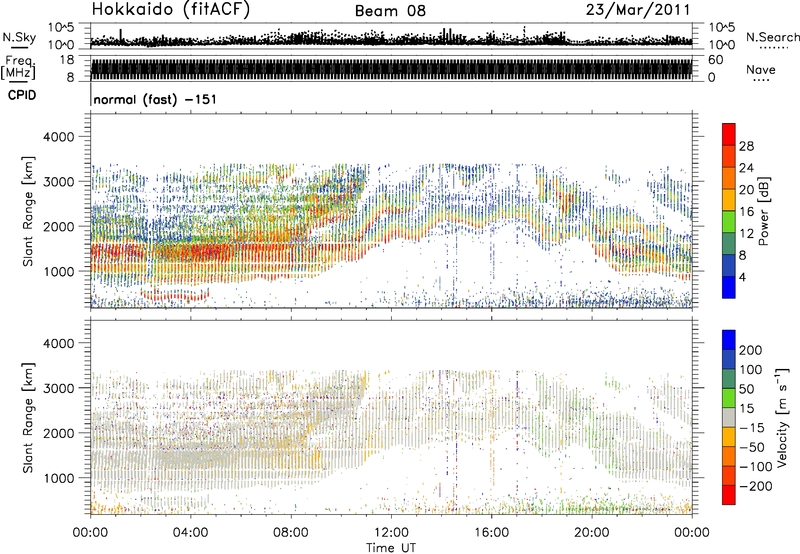Click the "60" Nave axis tick label
This screenshot has height=554, width=800.
point(715,60)
